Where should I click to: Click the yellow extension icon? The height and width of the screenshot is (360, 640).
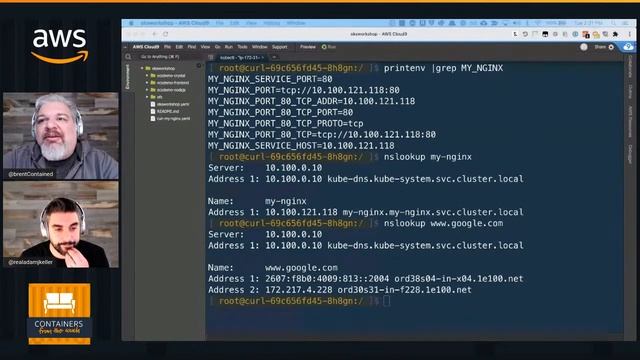pyautogui.click(x=596, y=35)
